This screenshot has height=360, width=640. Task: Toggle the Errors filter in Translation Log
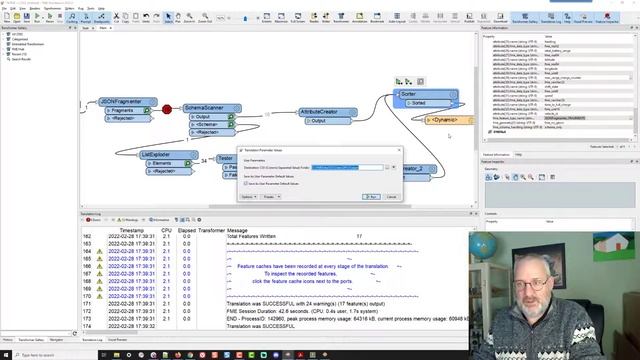coord(93,220)
